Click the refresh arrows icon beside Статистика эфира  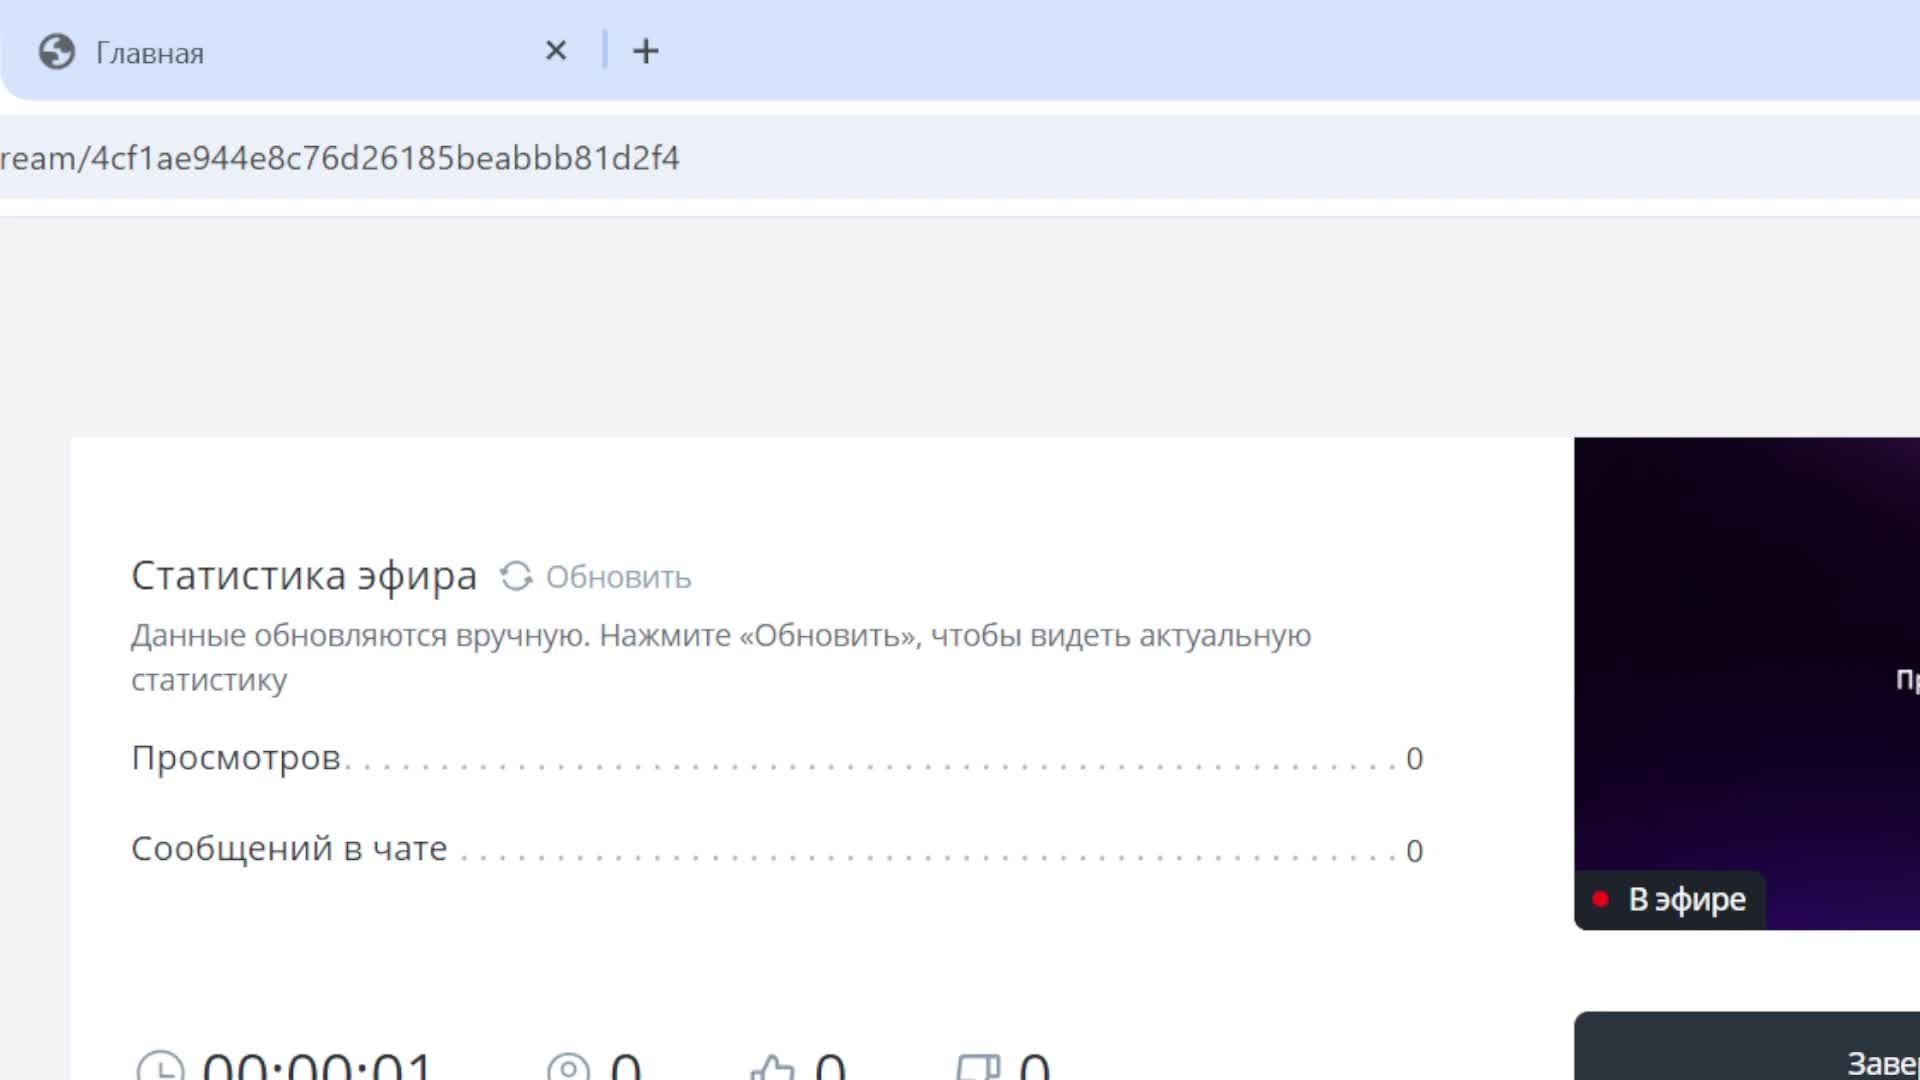point(516,576)
